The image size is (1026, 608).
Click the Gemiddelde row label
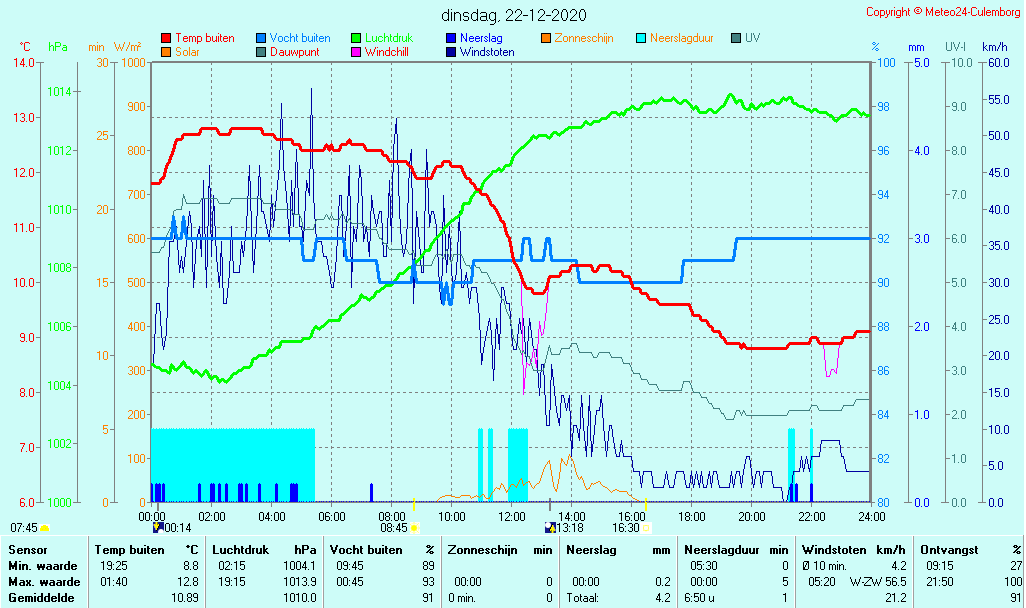[38, 597]
